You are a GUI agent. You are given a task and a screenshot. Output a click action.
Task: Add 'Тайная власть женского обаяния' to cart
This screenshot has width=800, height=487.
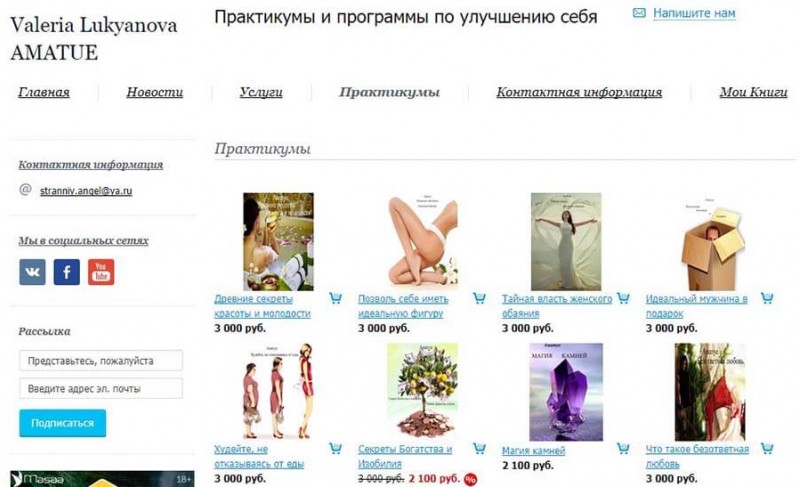(623, 298)
